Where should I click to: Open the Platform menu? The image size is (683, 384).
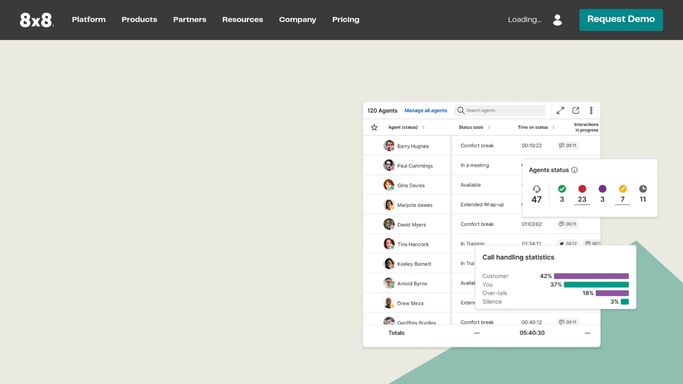pyautogui.click(x=89, y=20)
